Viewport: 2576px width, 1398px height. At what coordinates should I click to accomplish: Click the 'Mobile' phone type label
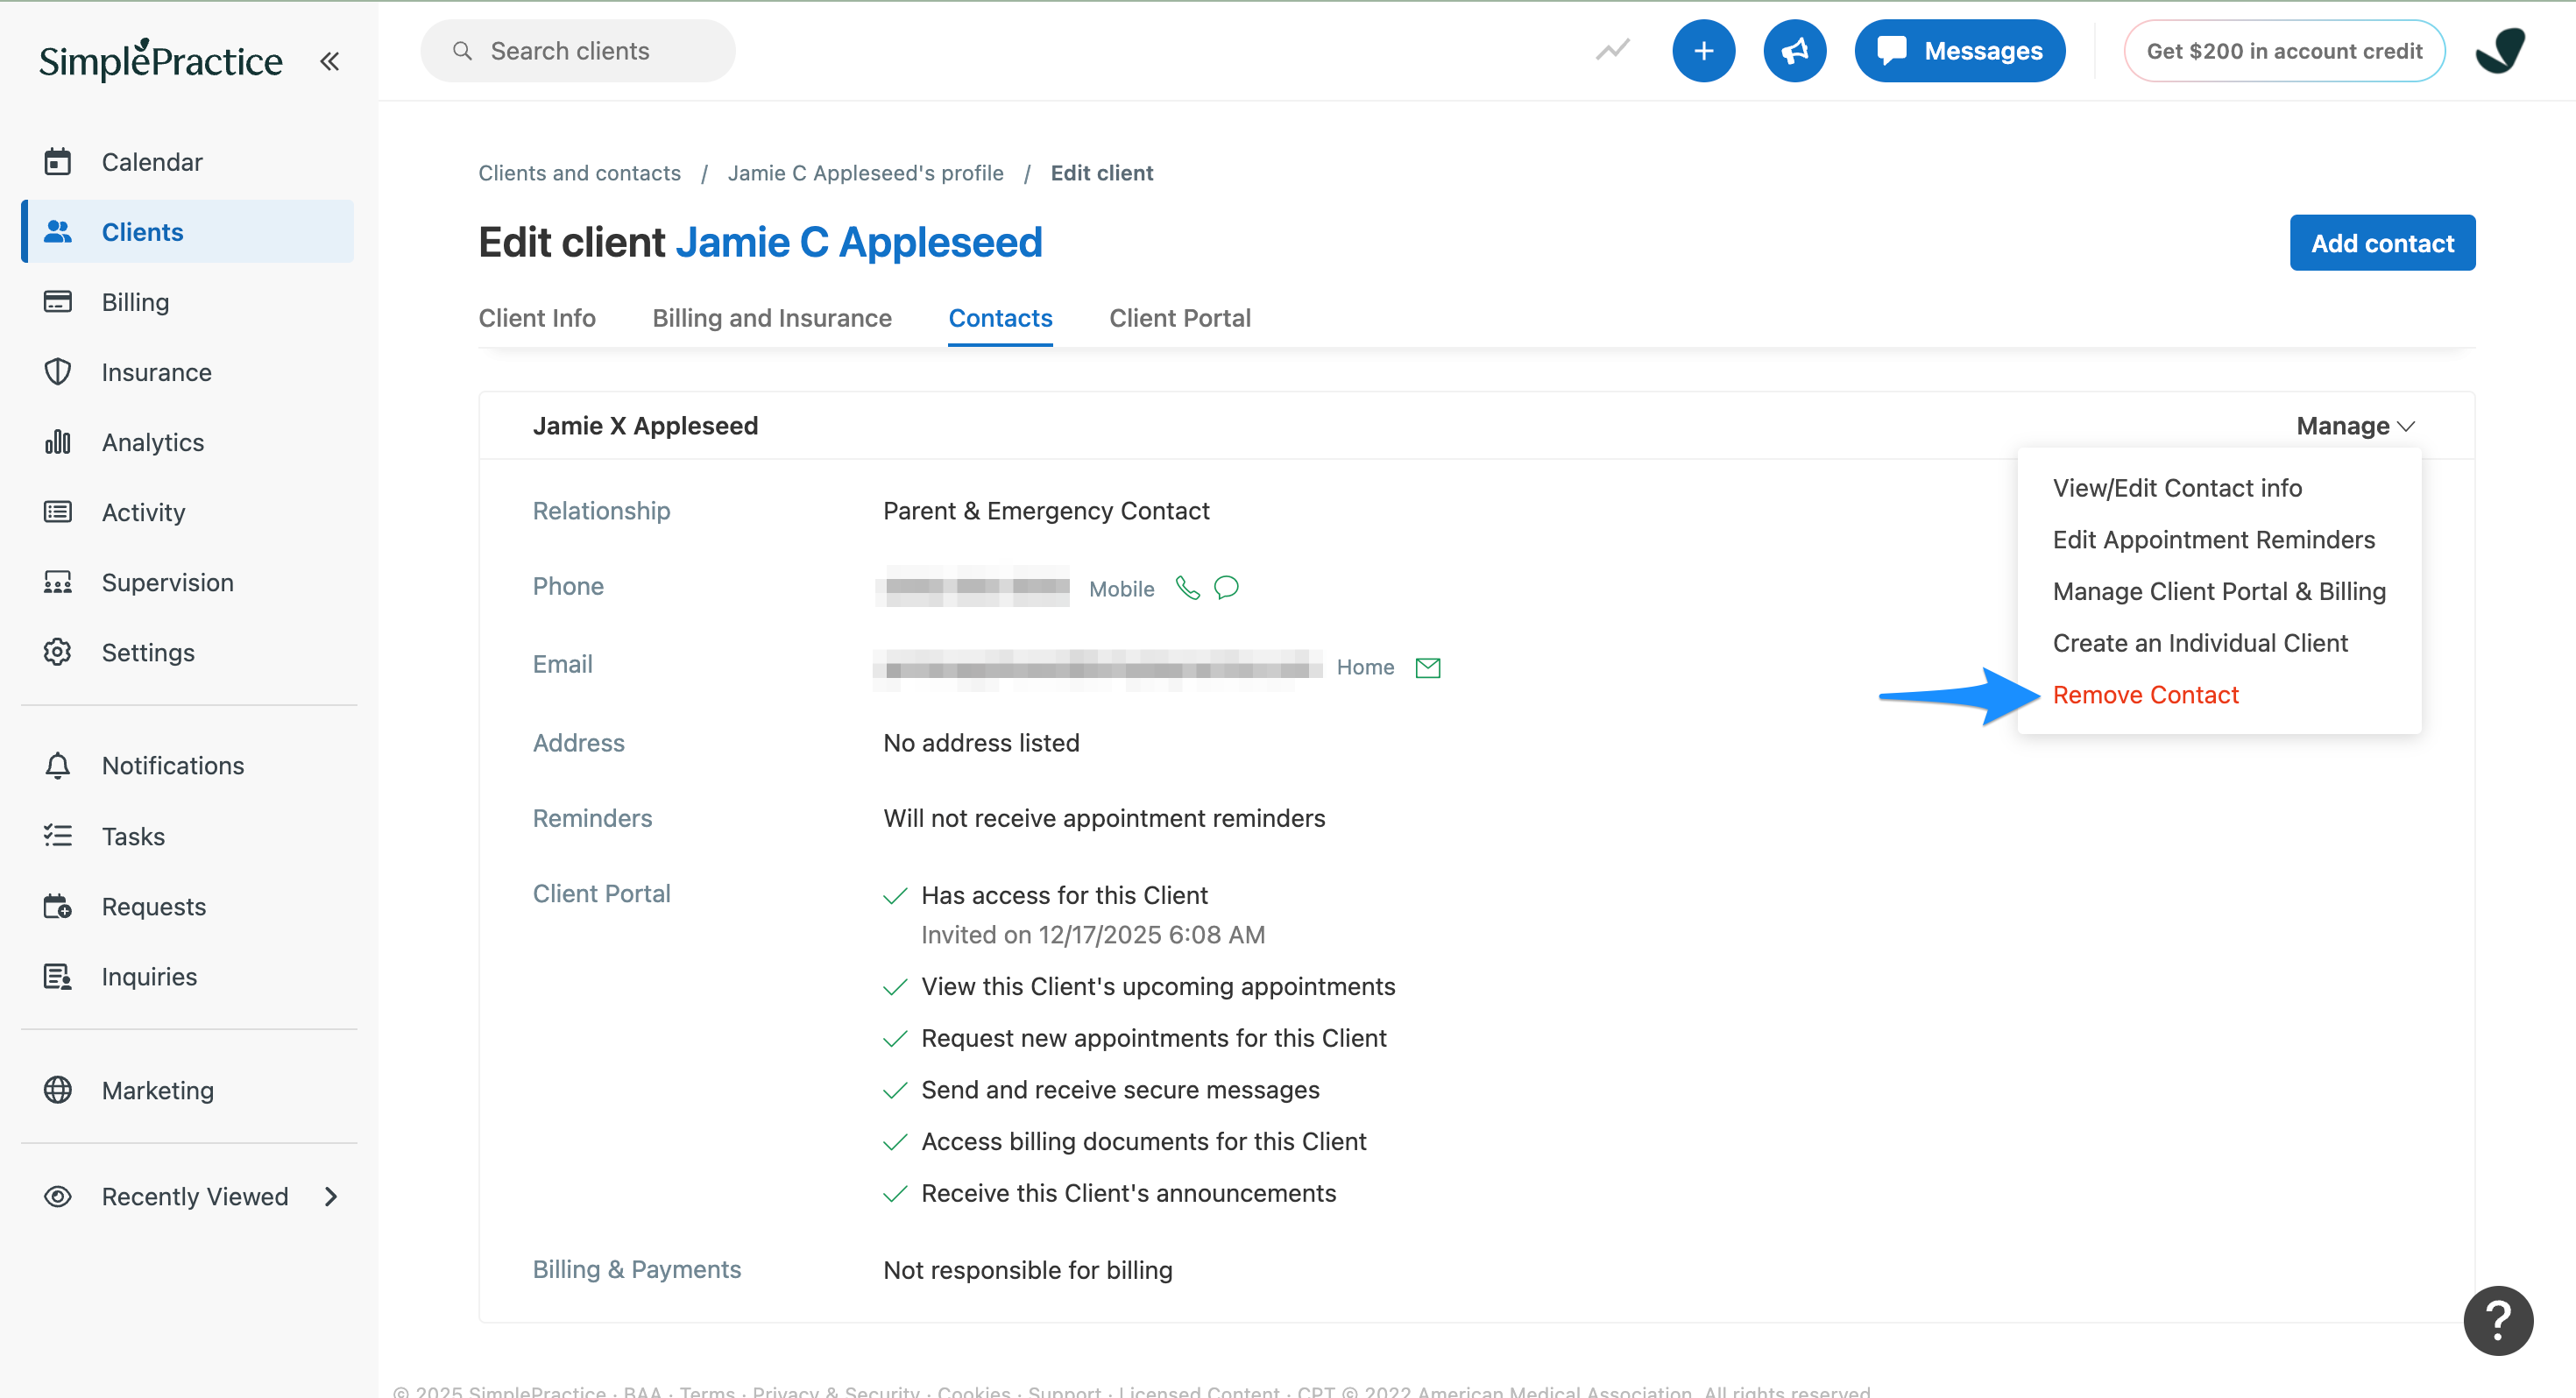(1121, 589)
